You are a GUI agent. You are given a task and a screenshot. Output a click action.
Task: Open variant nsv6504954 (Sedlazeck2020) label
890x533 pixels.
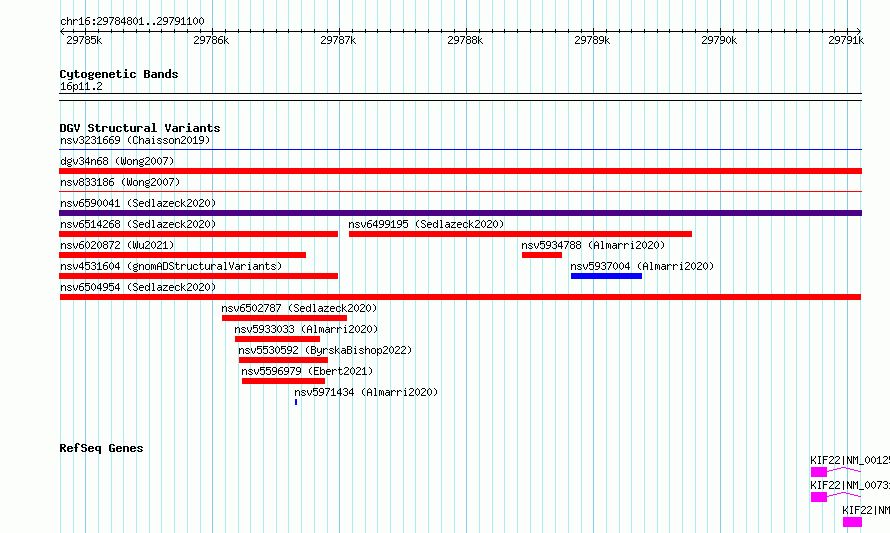[138, 287]
